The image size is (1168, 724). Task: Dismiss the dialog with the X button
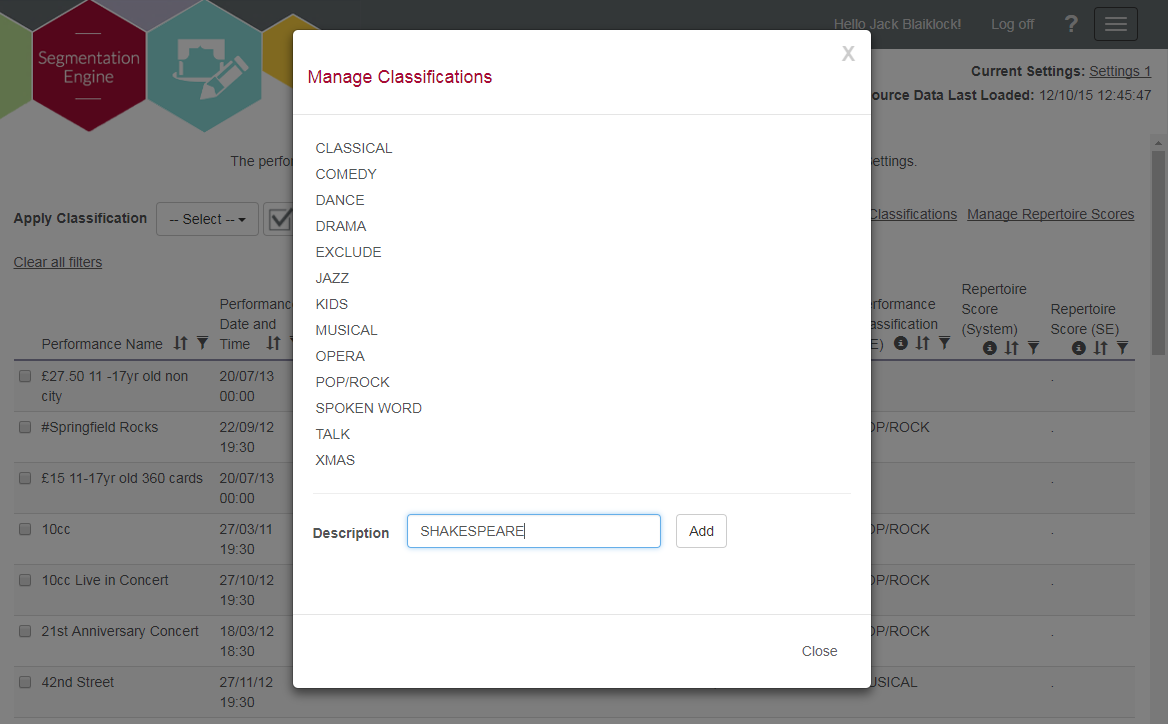[x=848, y=54]
